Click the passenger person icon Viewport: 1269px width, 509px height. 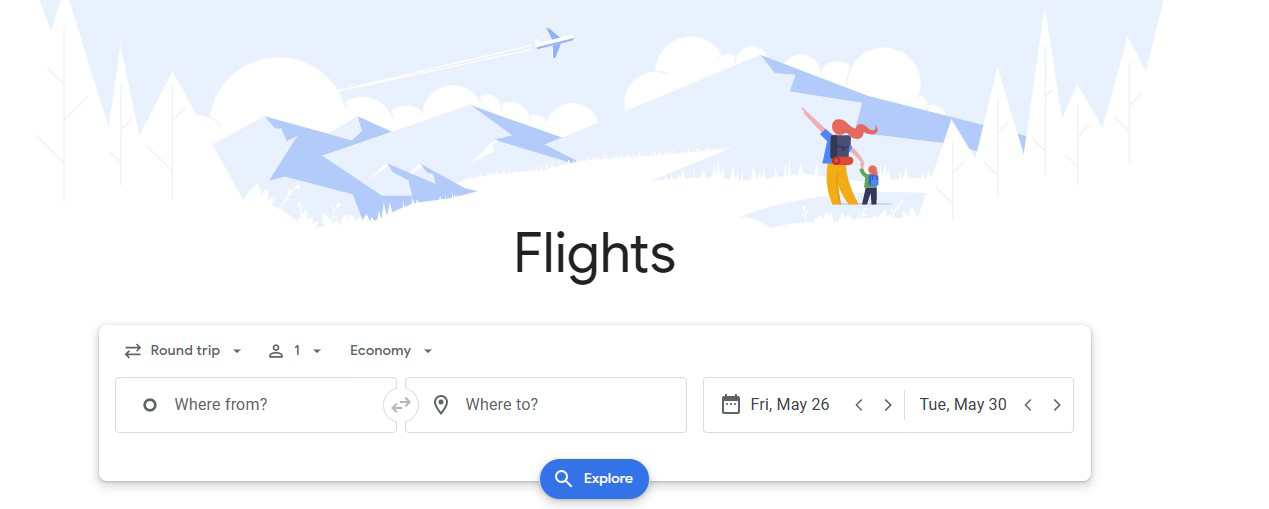point(276,351)
